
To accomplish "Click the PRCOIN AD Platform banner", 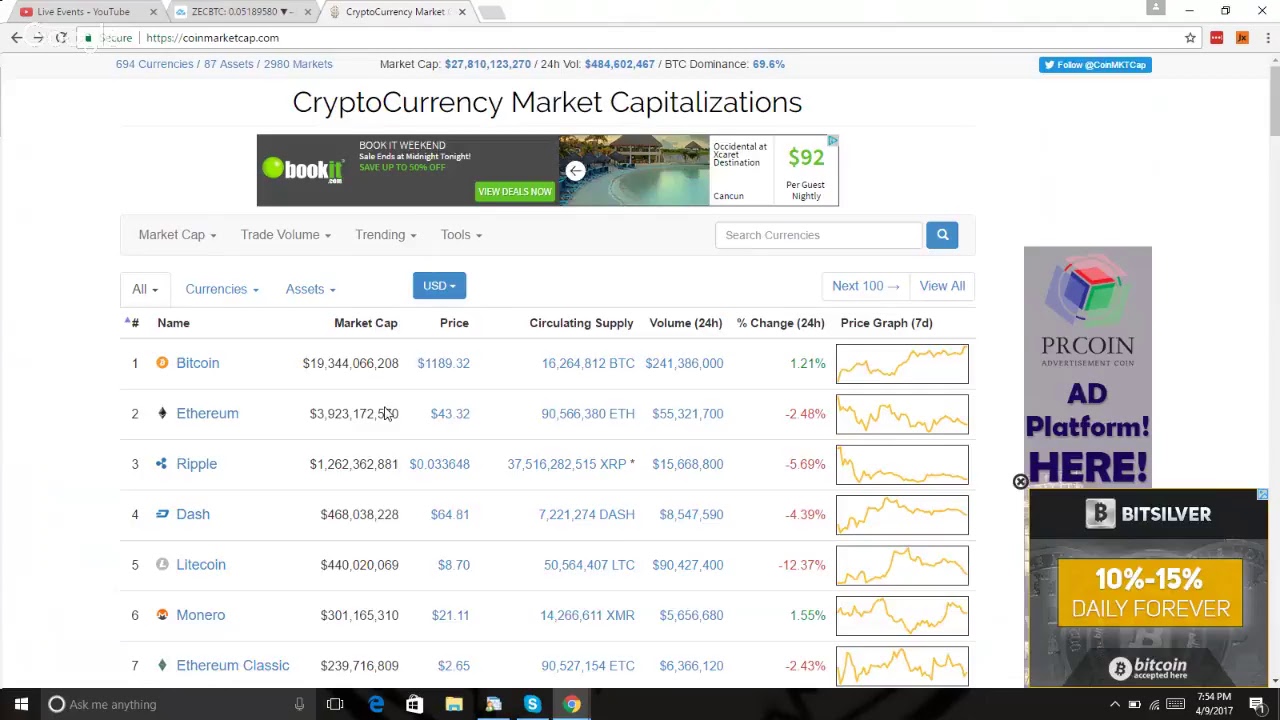I will pos(1088,366).
